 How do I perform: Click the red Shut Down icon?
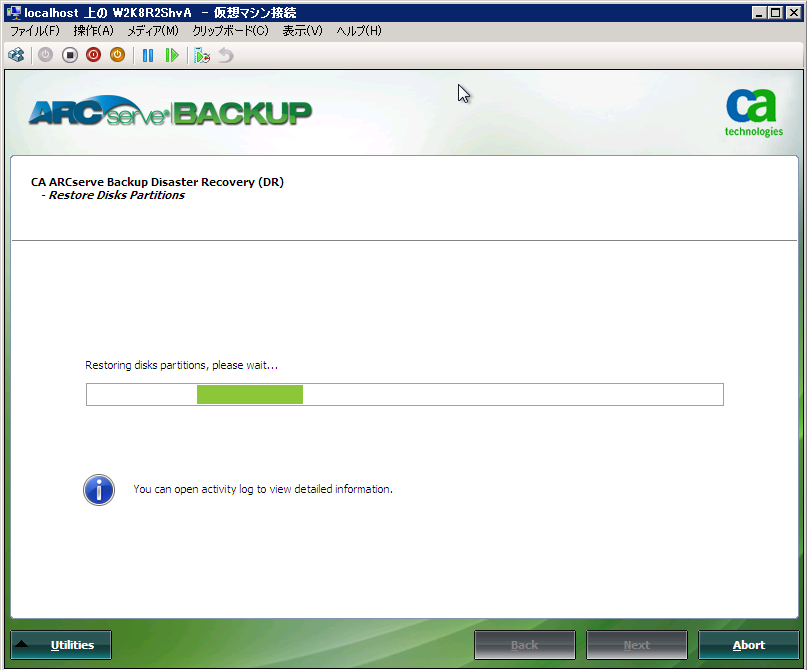pyautogui.click(x=94, y=55)
